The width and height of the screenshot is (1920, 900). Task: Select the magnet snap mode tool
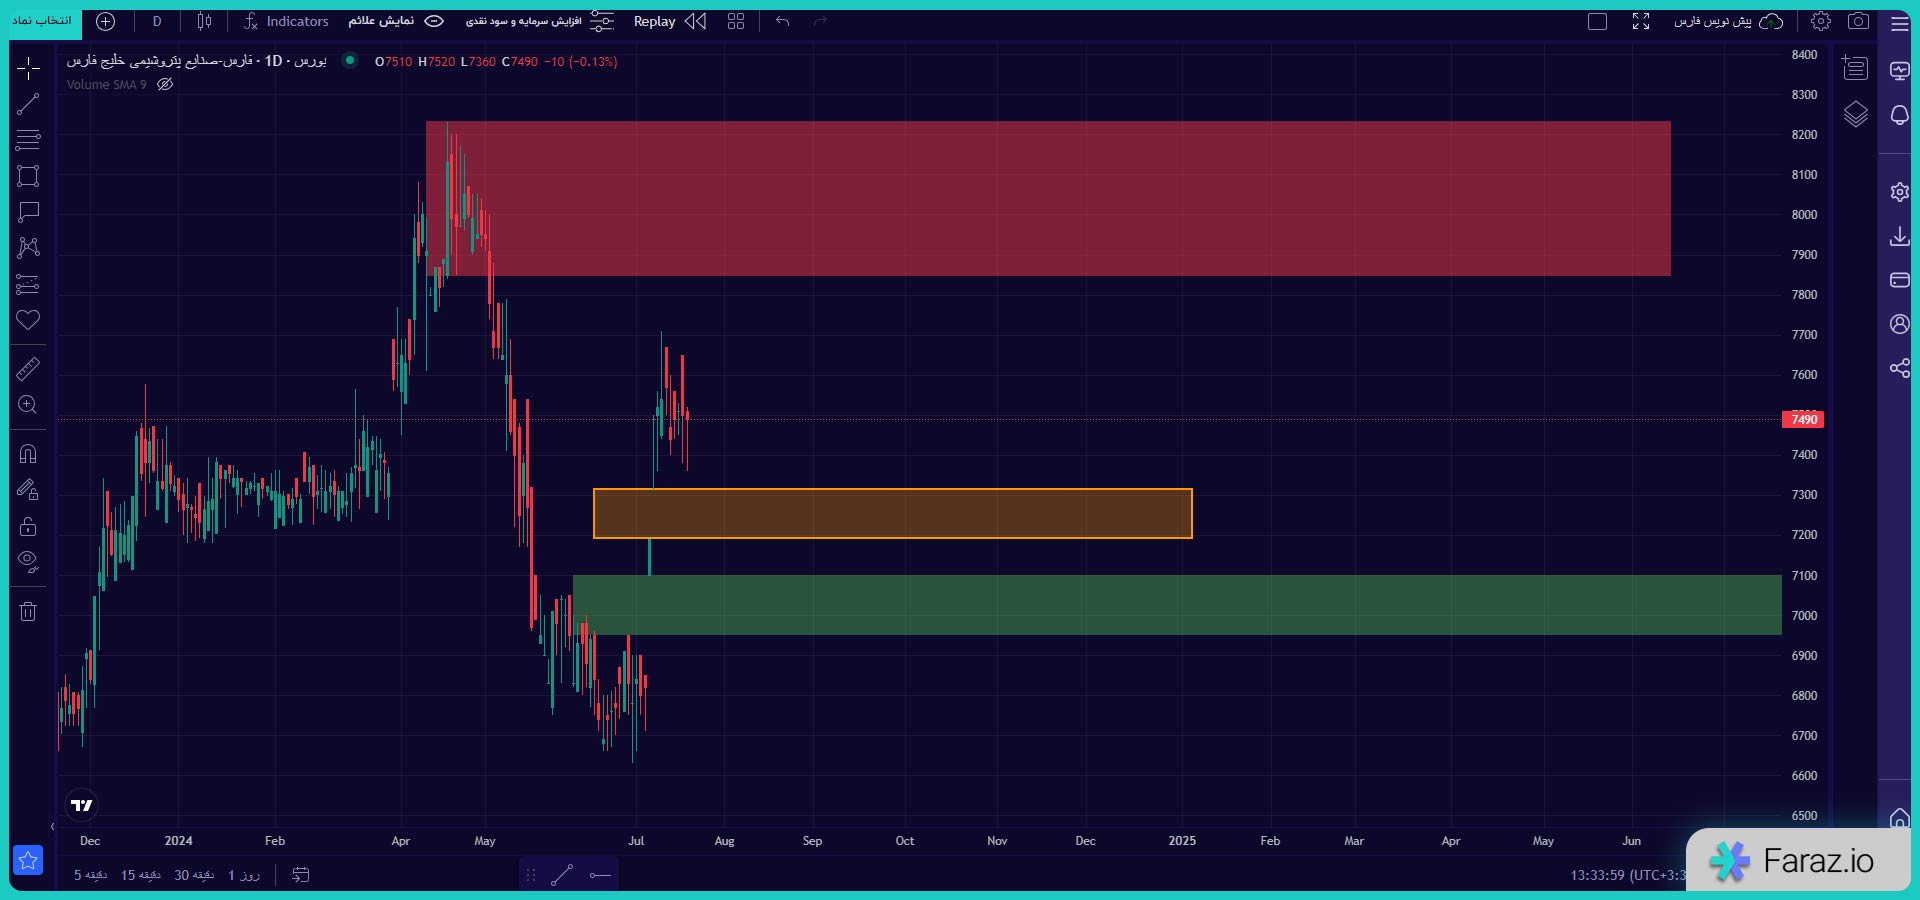tap(28, 454)
